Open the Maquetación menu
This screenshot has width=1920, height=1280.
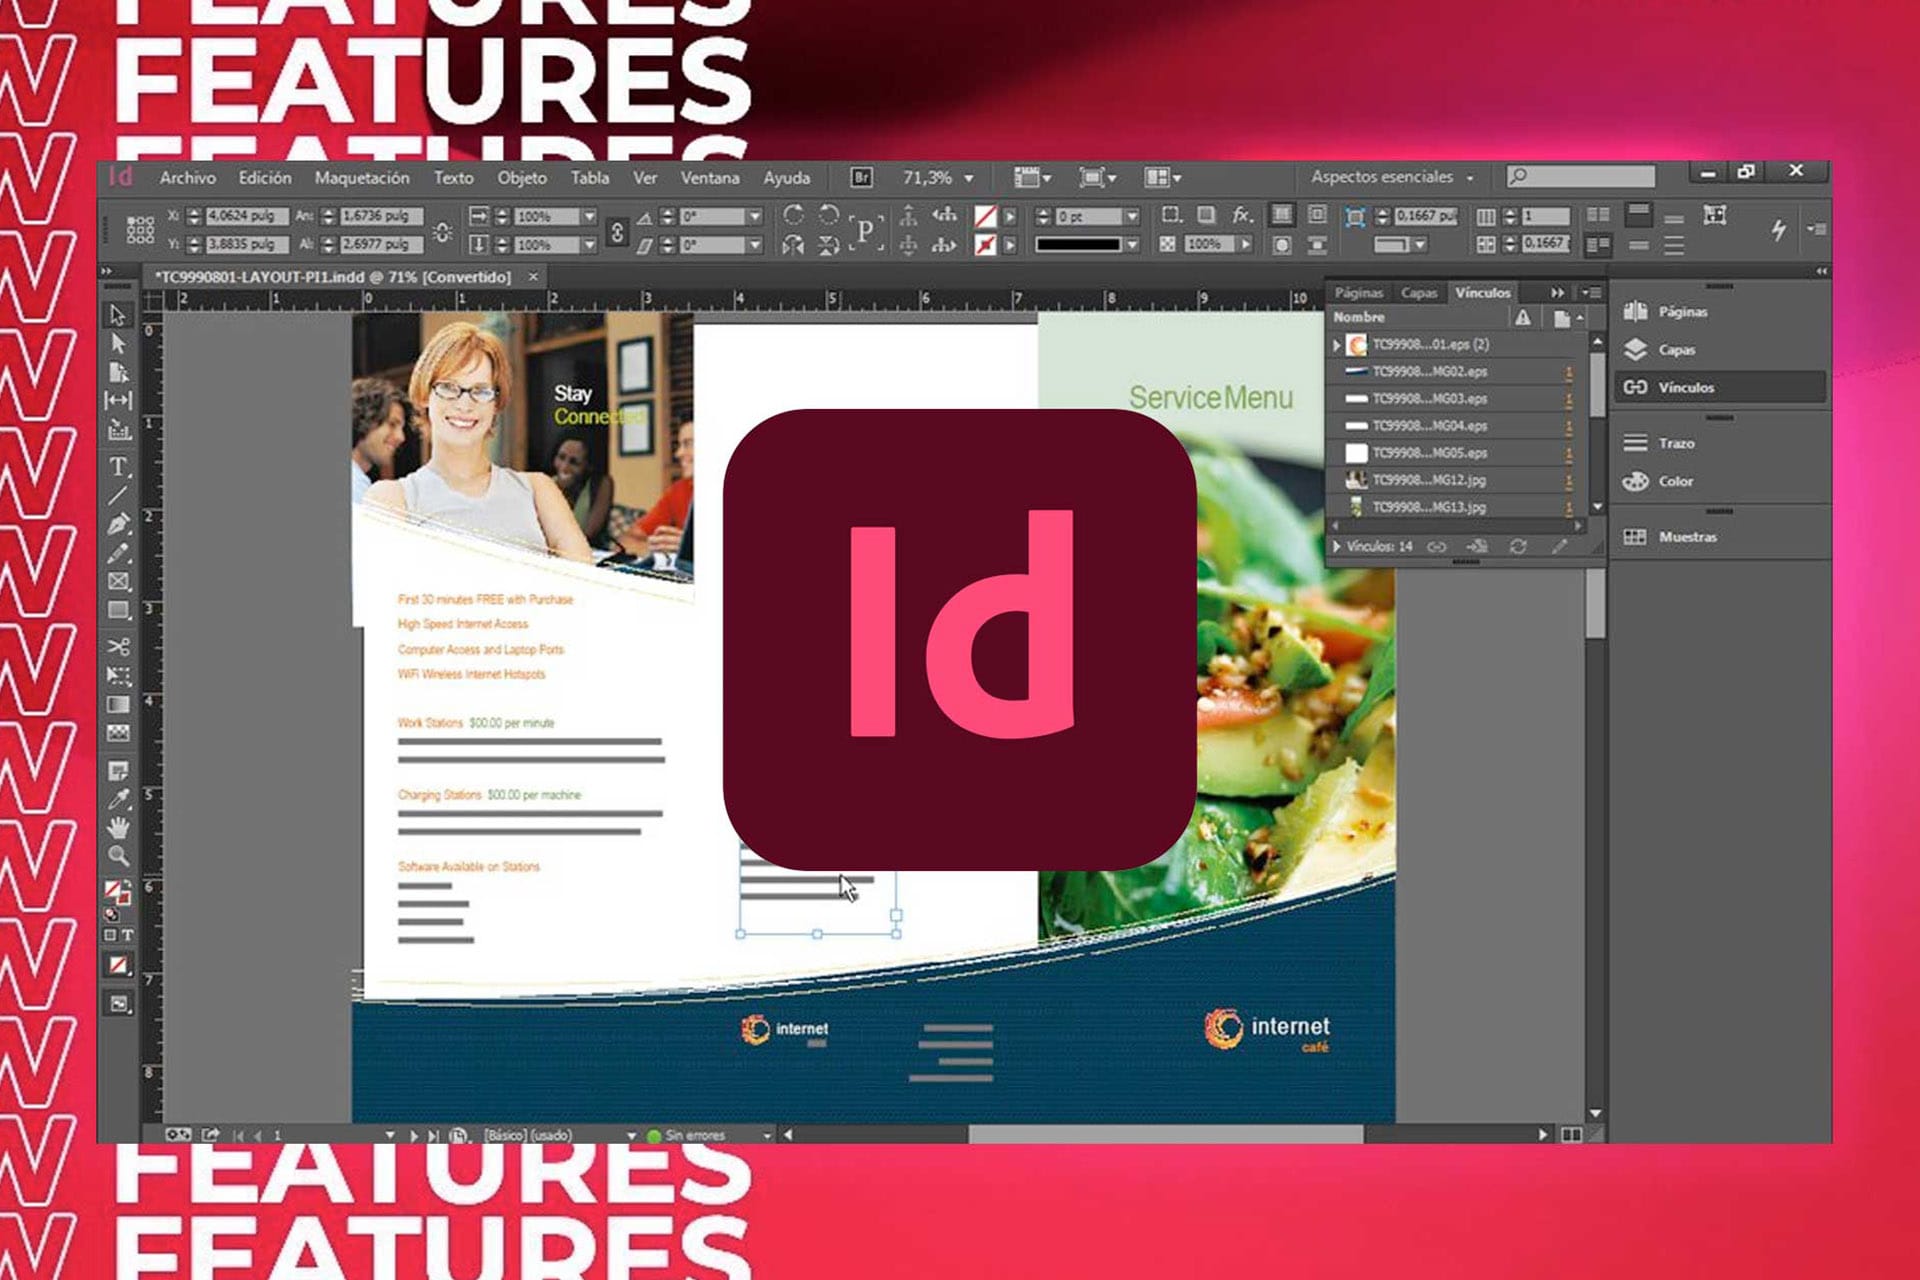(362, 177)
